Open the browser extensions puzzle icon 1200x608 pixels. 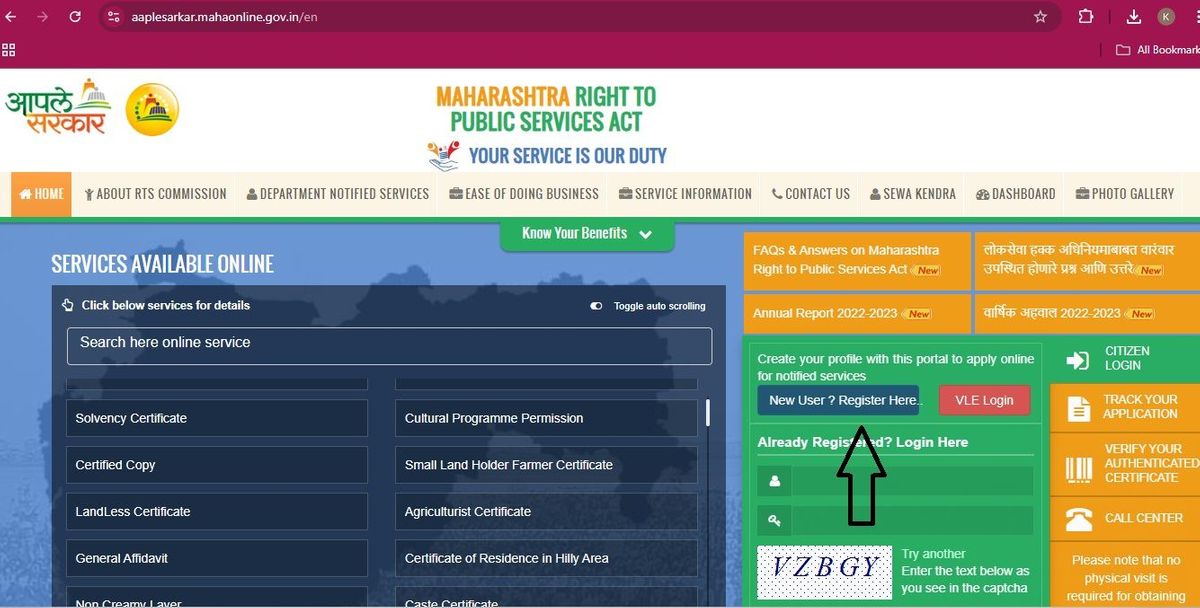[x=1086, y=16]
